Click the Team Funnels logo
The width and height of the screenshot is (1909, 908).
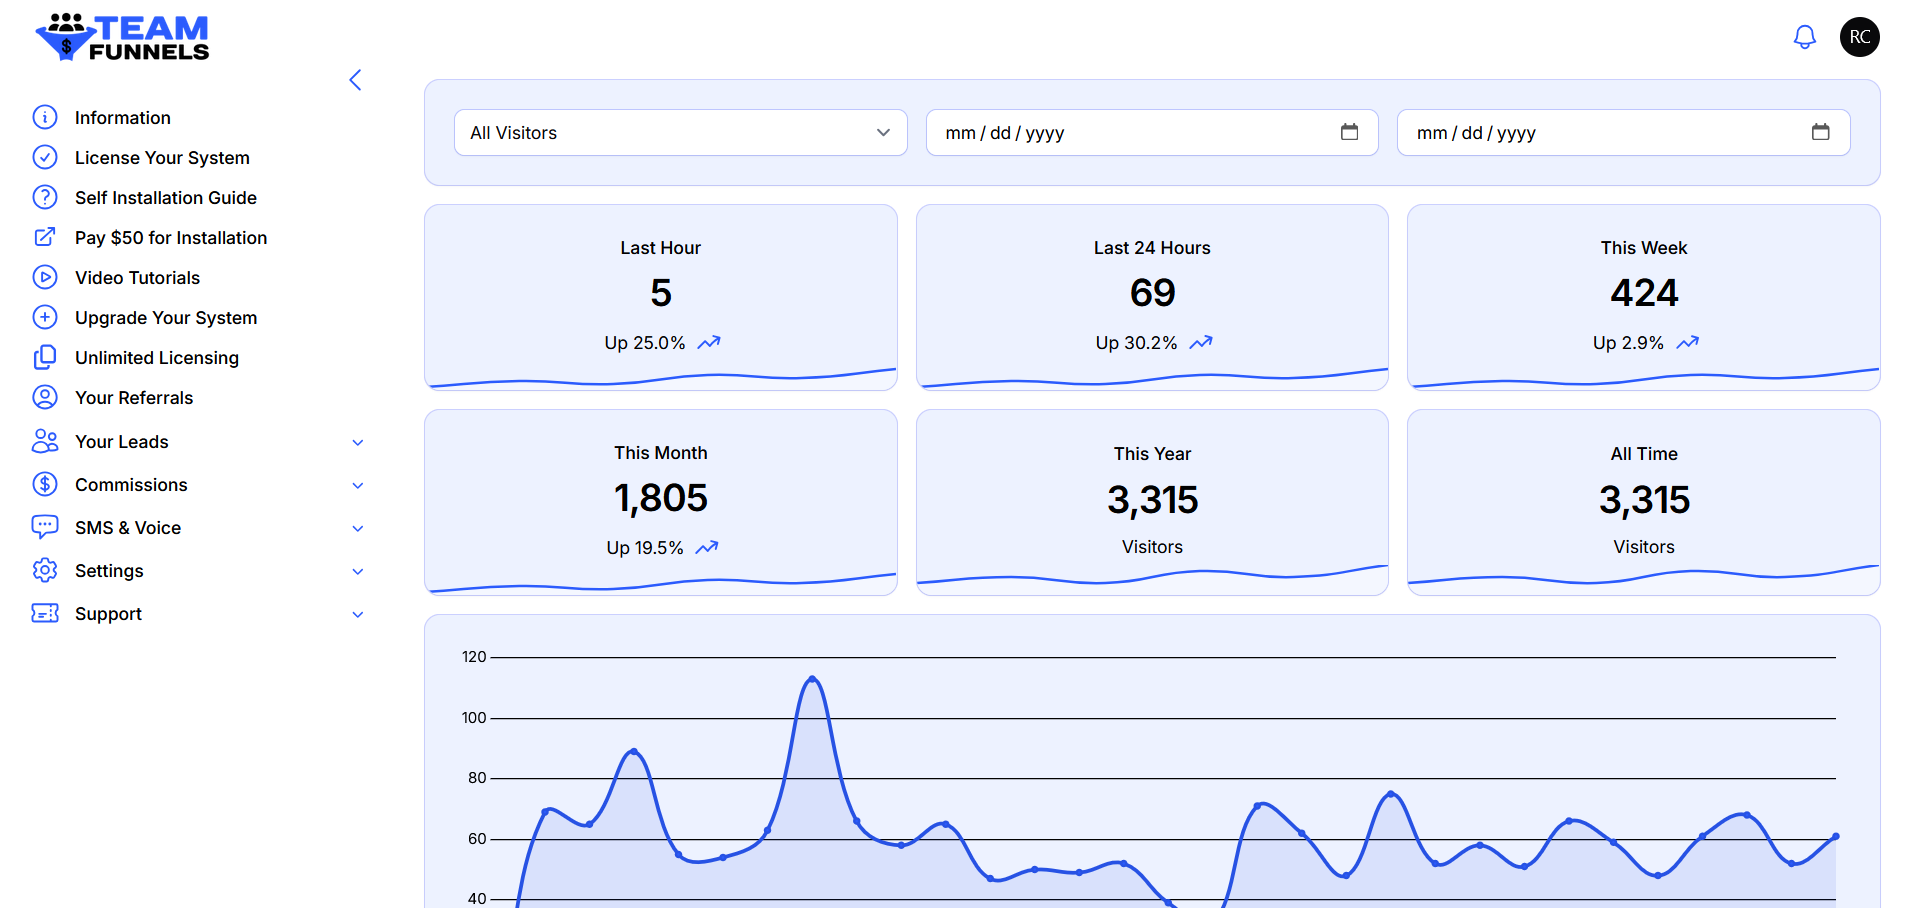tap(122, 38)
